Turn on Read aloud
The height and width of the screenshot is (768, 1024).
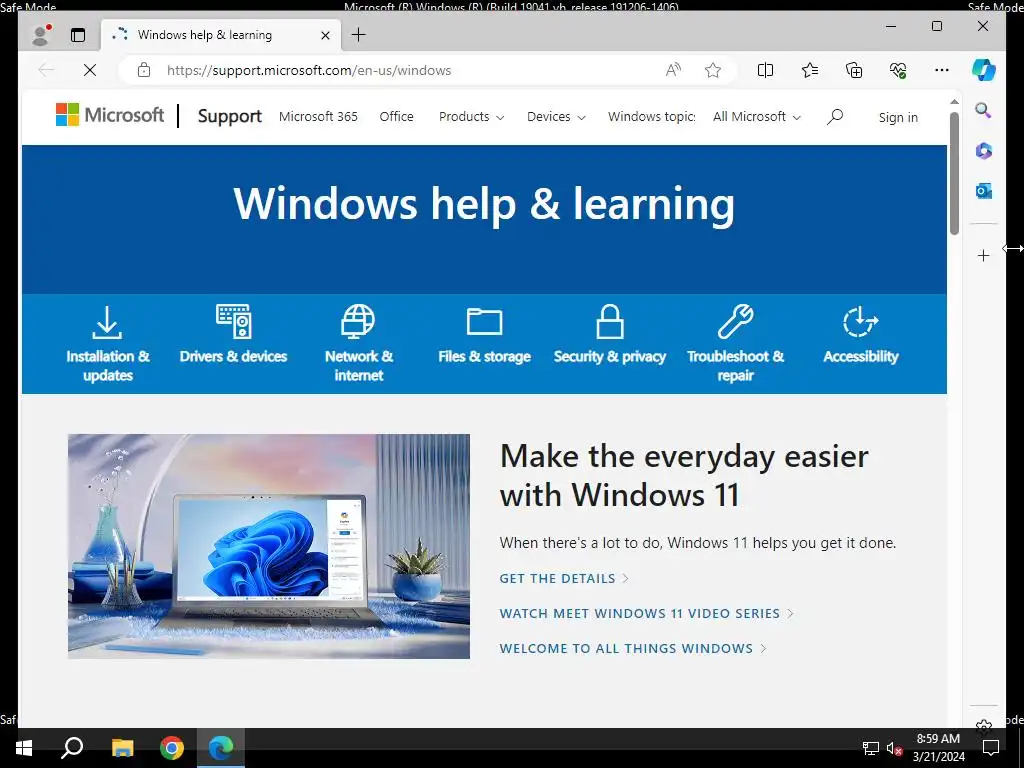[673, 70]
